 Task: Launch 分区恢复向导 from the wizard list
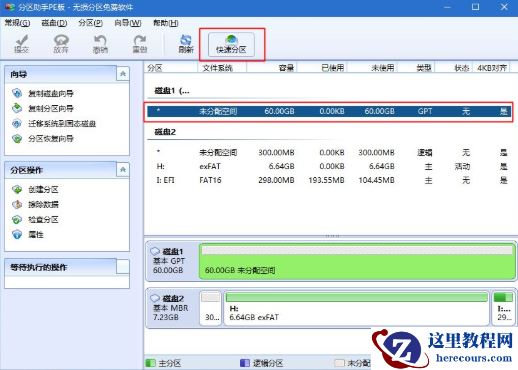pyautogui.click(x=51, y=139)
